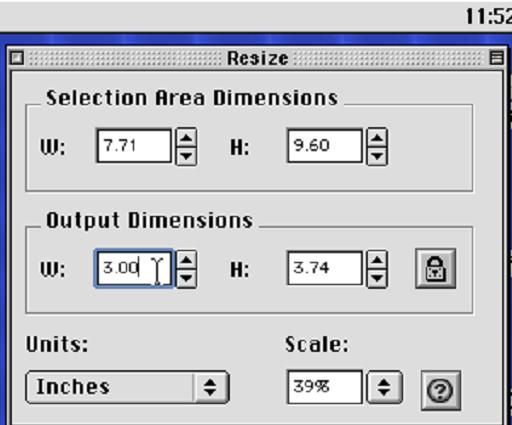
Task: Increase Selection Area width with up arrow
Action: point(186,137)
